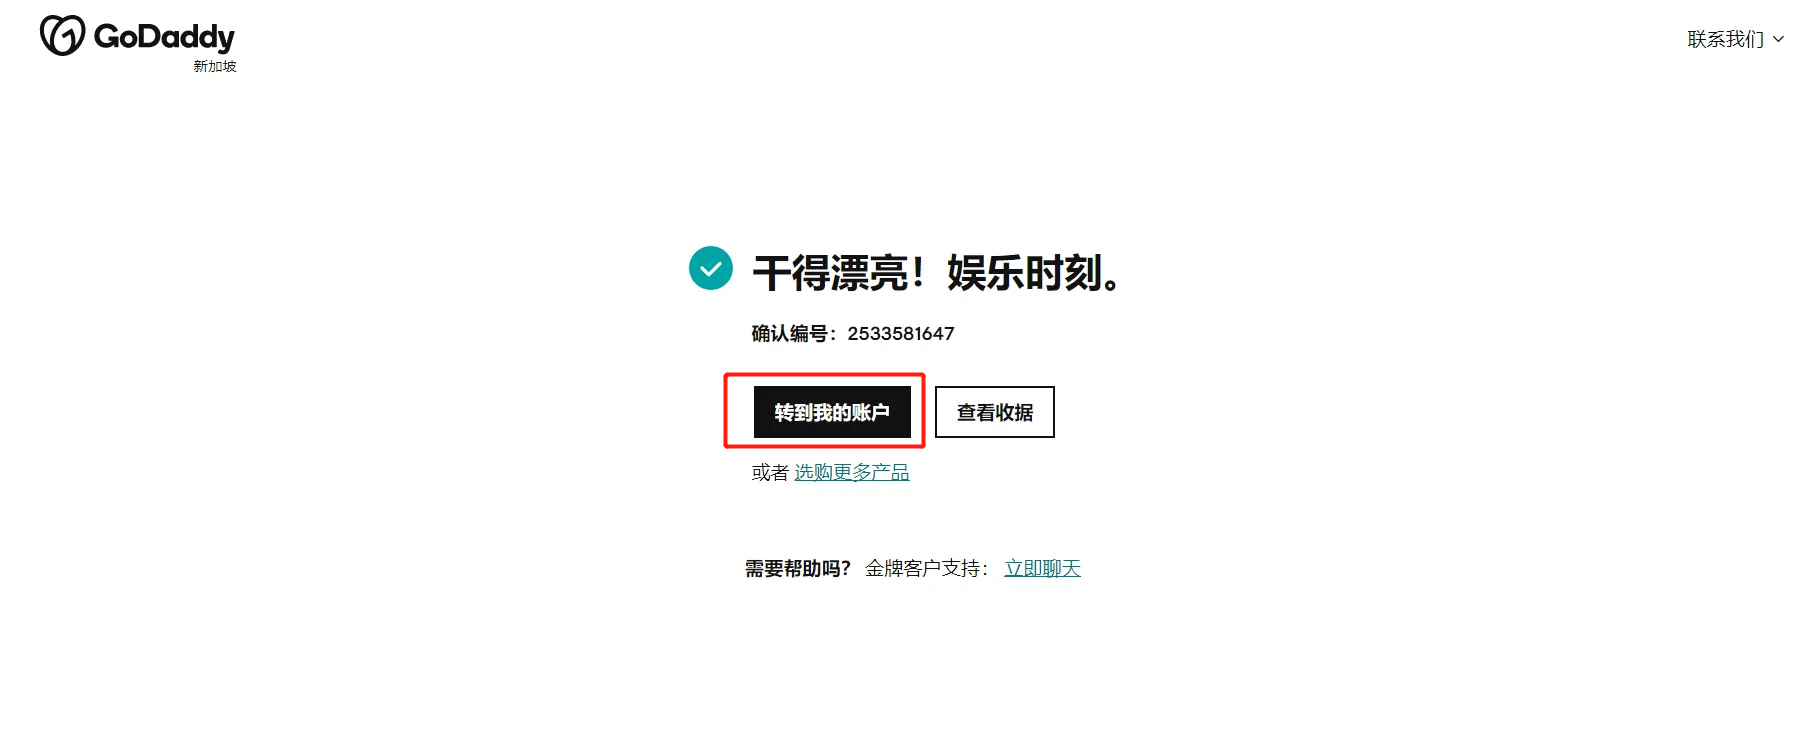
Task: Open 查看收据 to view the receipt
Action: [x=995, y=412]
